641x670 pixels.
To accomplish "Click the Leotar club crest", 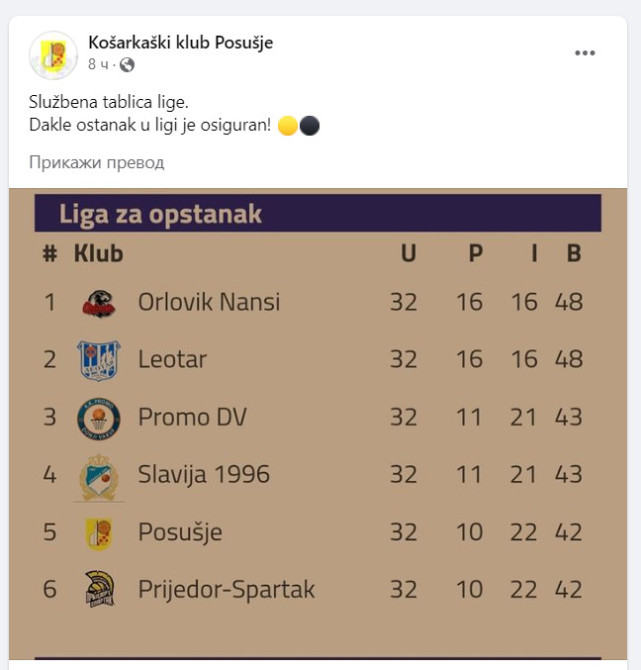I will click(98, 360).
